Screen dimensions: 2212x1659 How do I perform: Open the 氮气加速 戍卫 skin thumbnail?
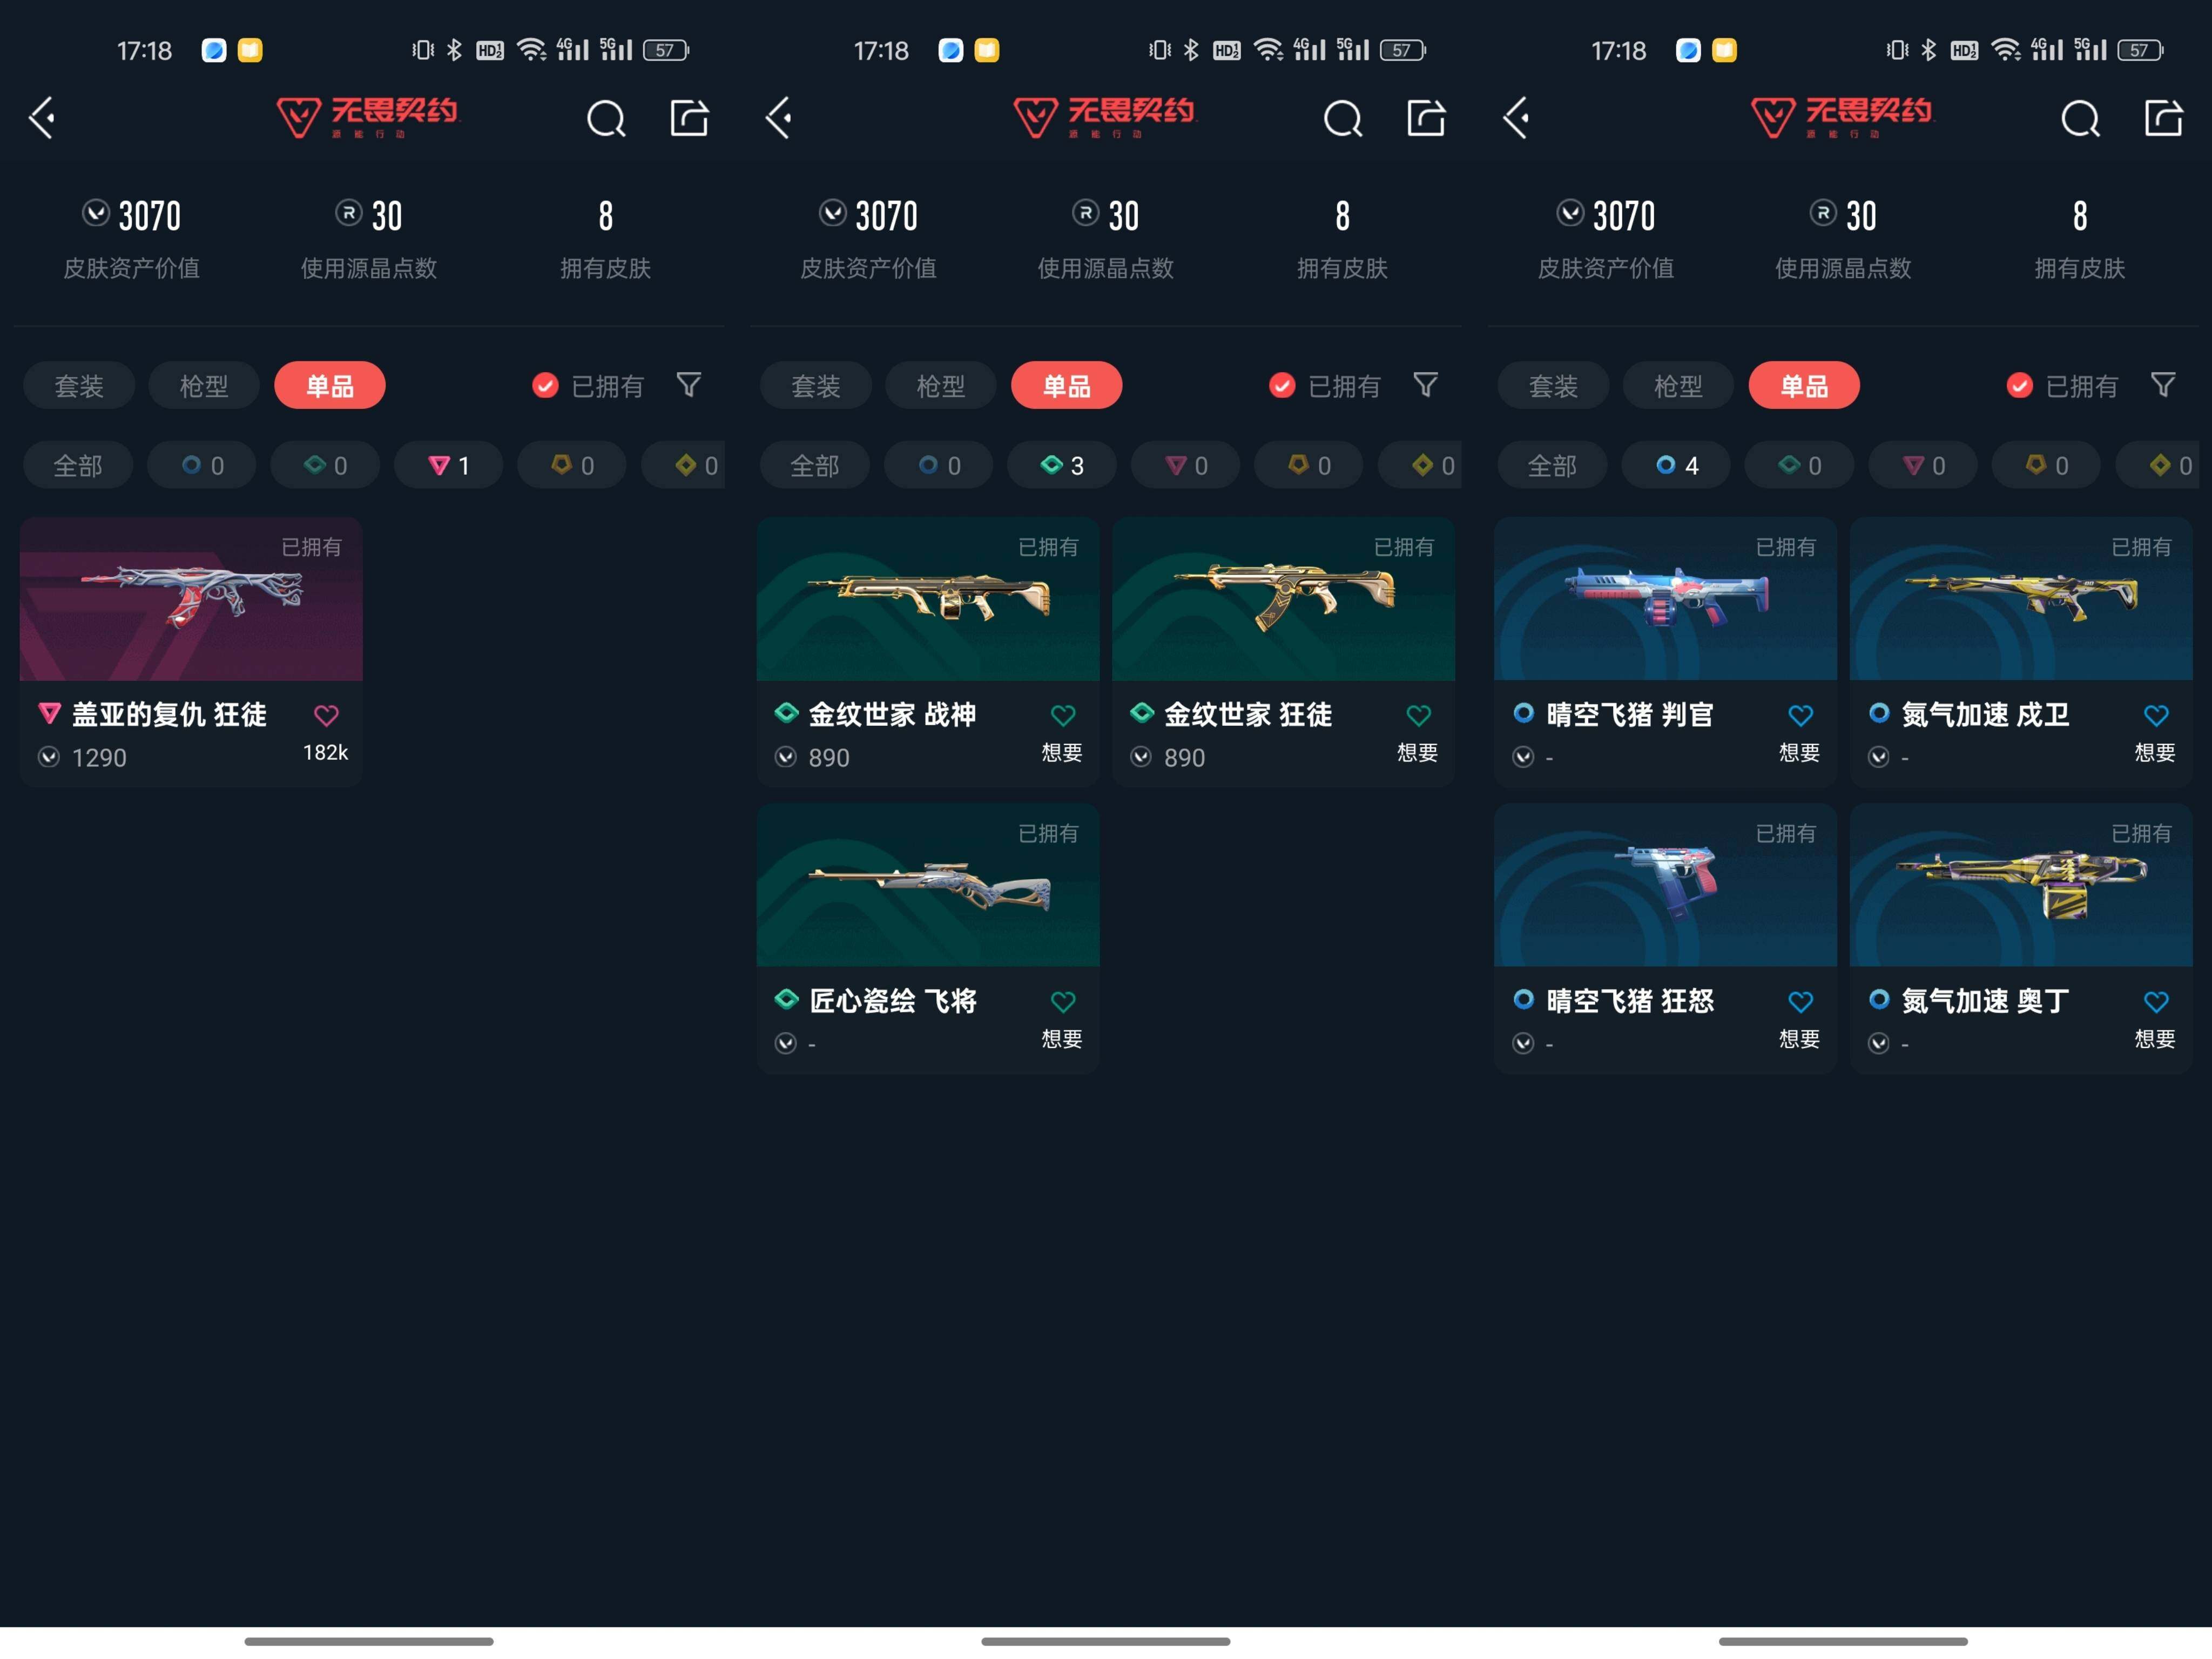[2020, 599]
